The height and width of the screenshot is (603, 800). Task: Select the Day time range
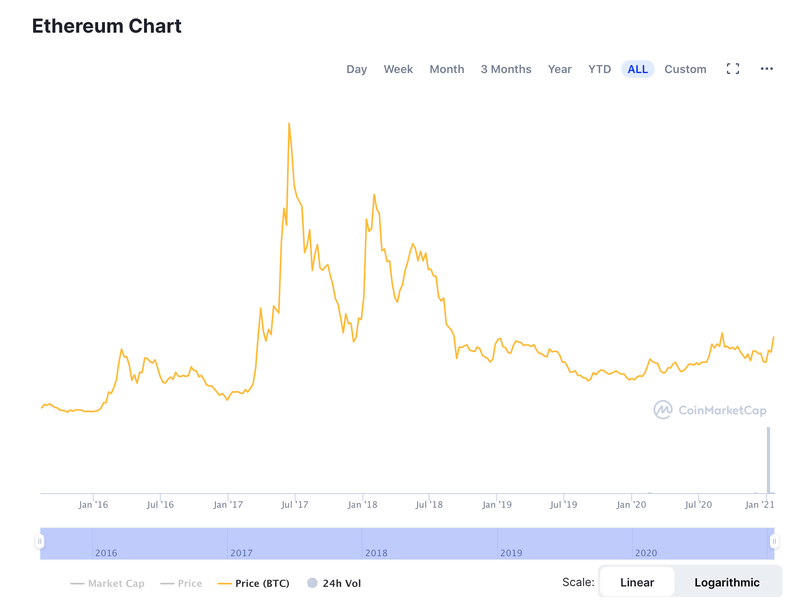[357, 69]
